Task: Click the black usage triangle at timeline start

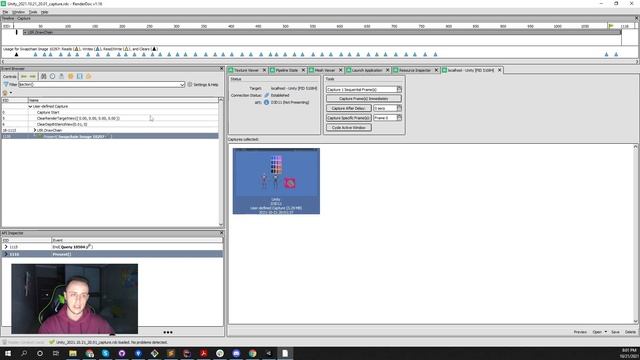Action: point(16,54)
